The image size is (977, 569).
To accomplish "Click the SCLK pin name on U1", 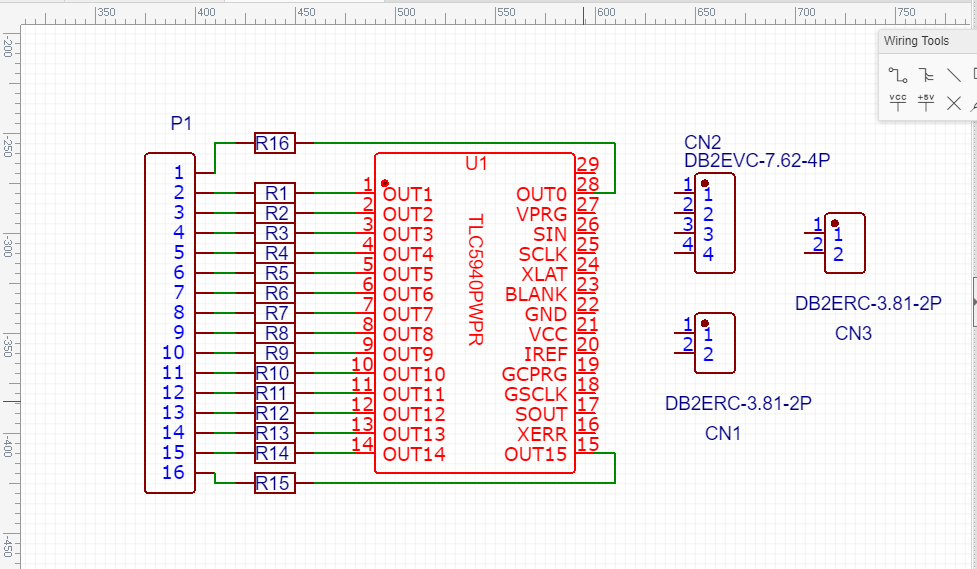I will pyautogui.click(x=543, y=254).
